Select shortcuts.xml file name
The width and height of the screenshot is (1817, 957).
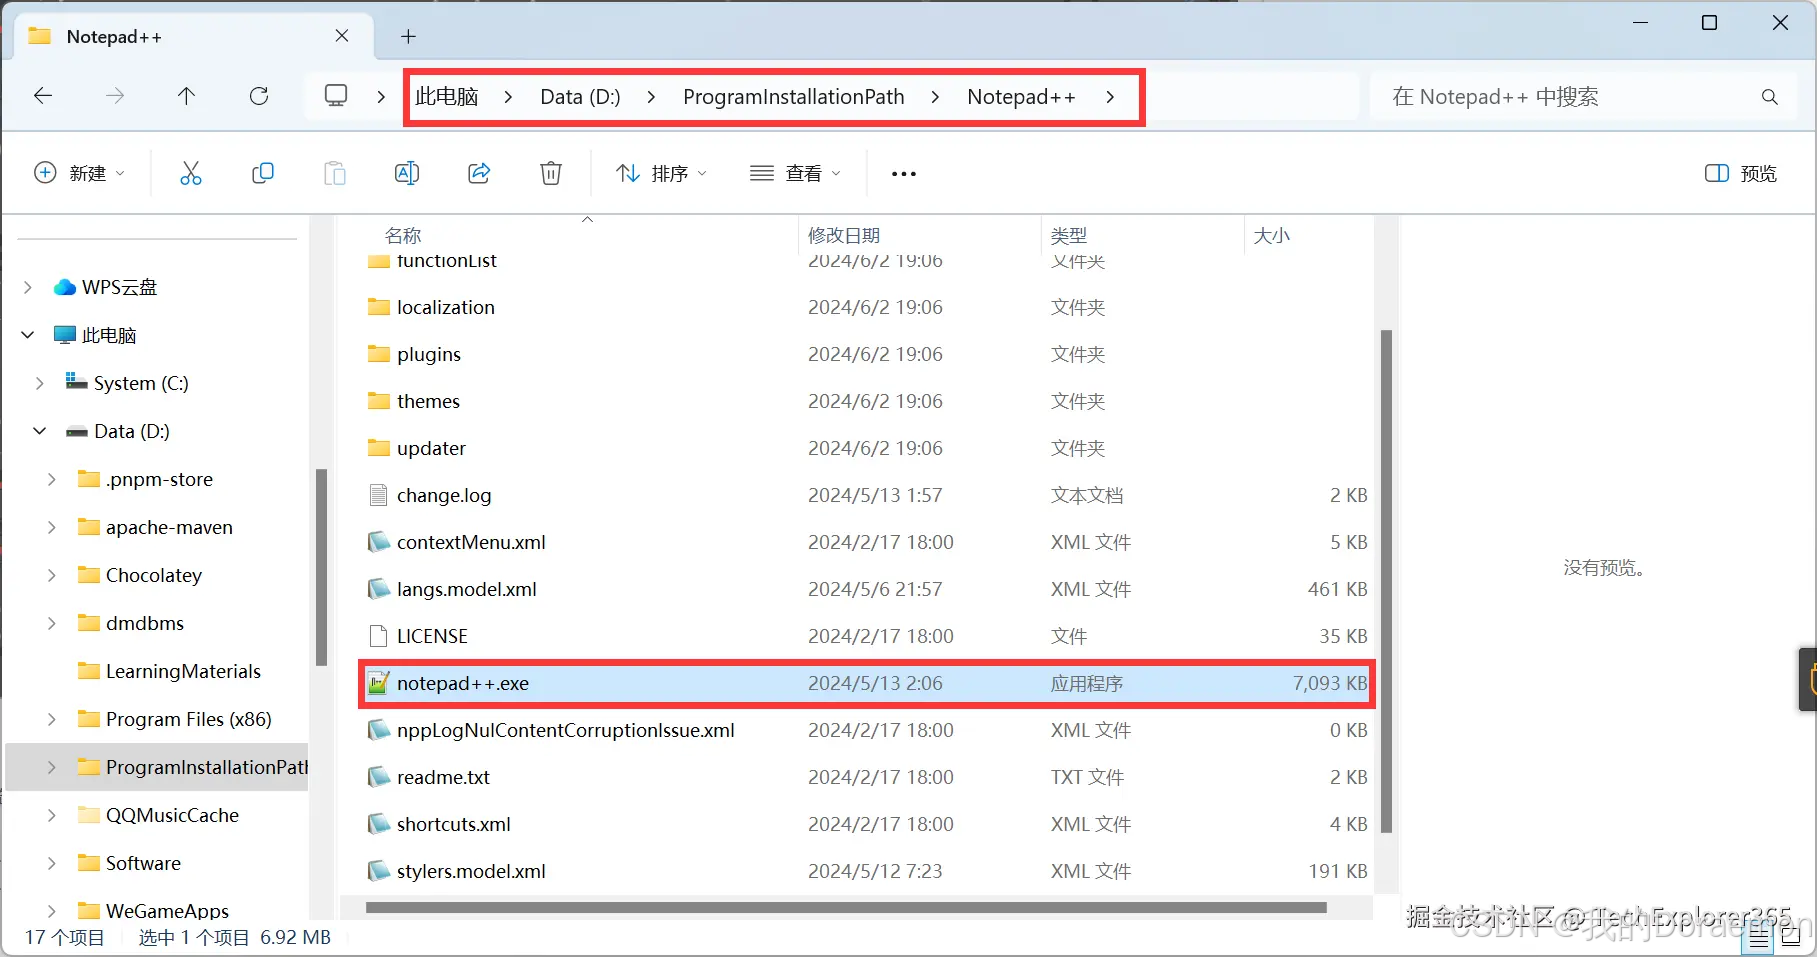point(454,824)
